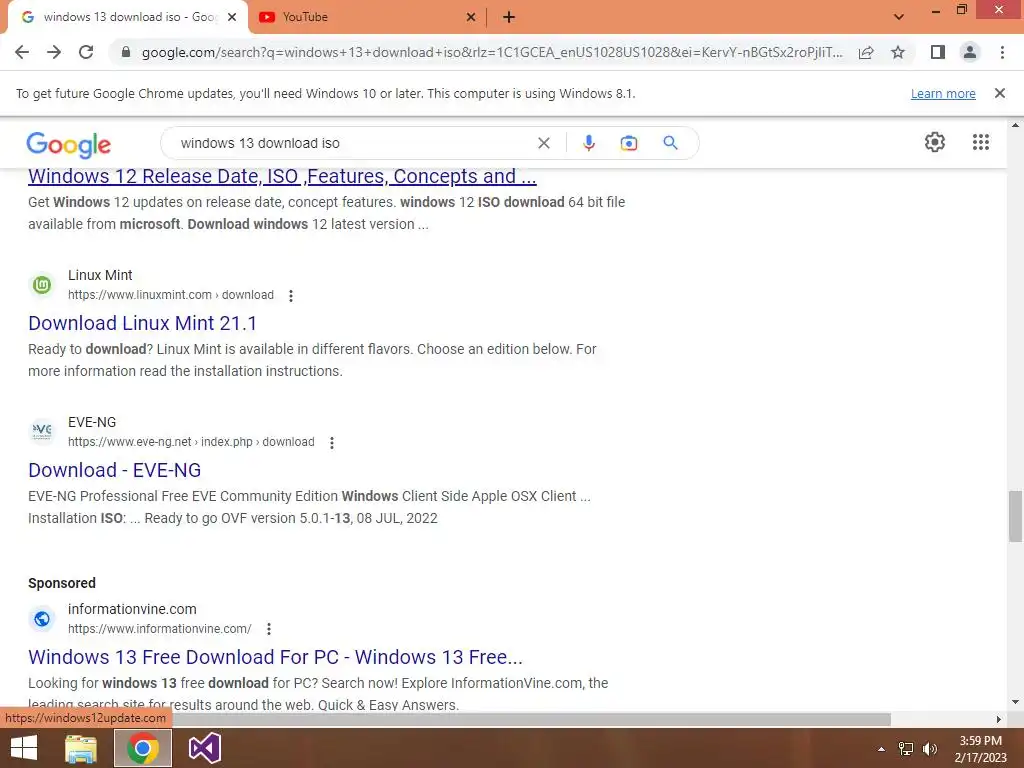Click the vertical scrollbar thumb

(x=1016, y=516)
